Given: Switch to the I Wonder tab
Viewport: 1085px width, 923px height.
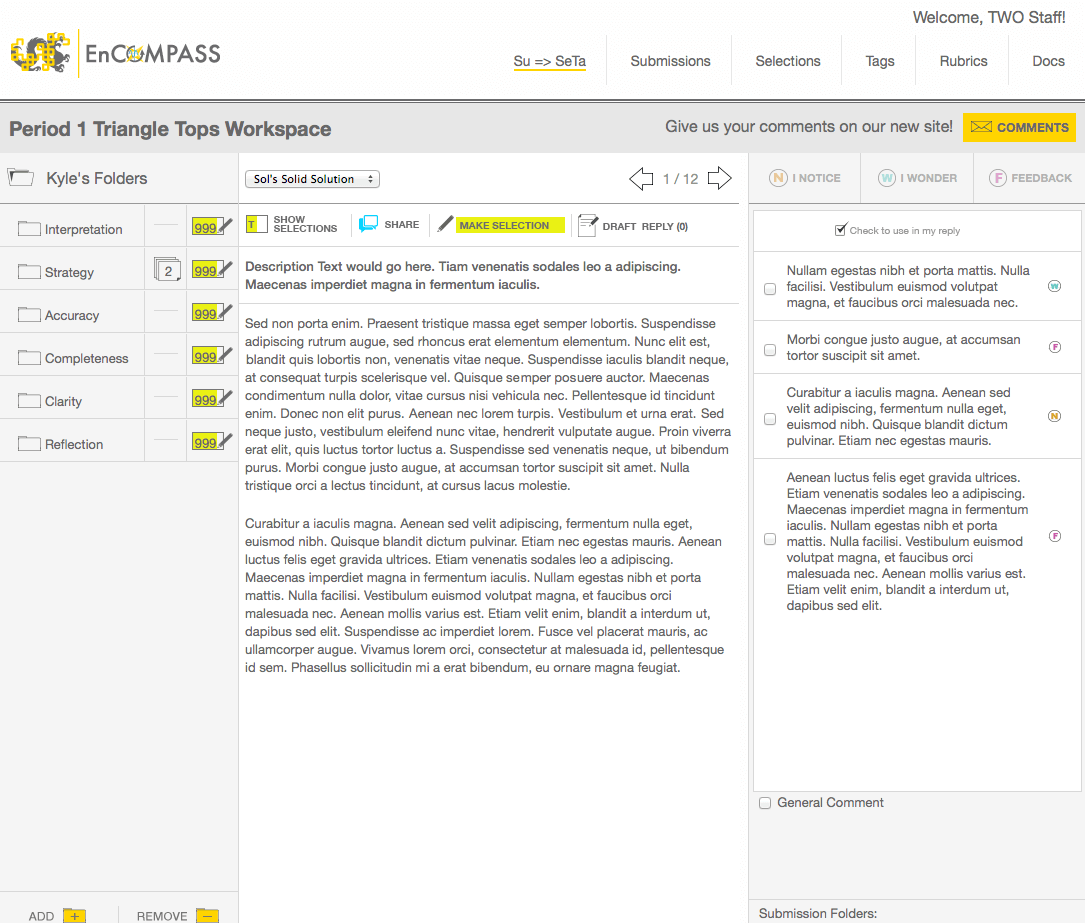Looking at the screenshot, I should pos(917,178).
